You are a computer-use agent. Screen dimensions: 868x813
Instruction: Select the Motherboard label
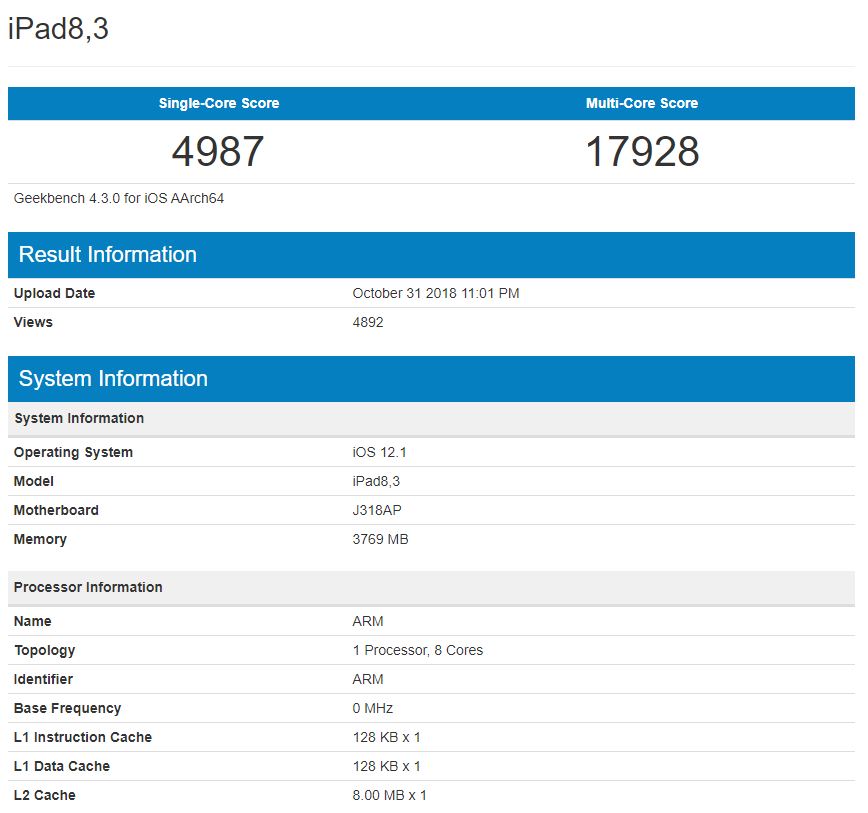(x=56, y=510)
